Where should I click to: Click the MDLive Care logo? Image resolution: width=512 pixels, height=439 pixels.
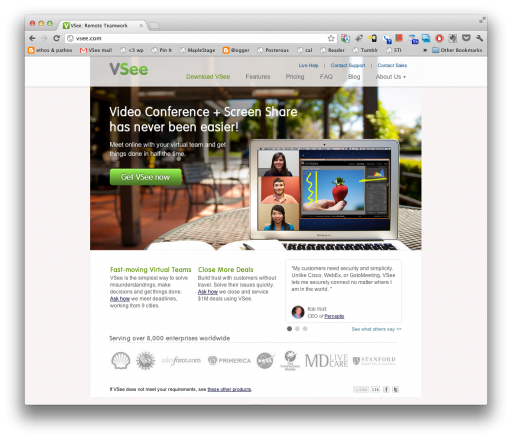tap(326, 360)
